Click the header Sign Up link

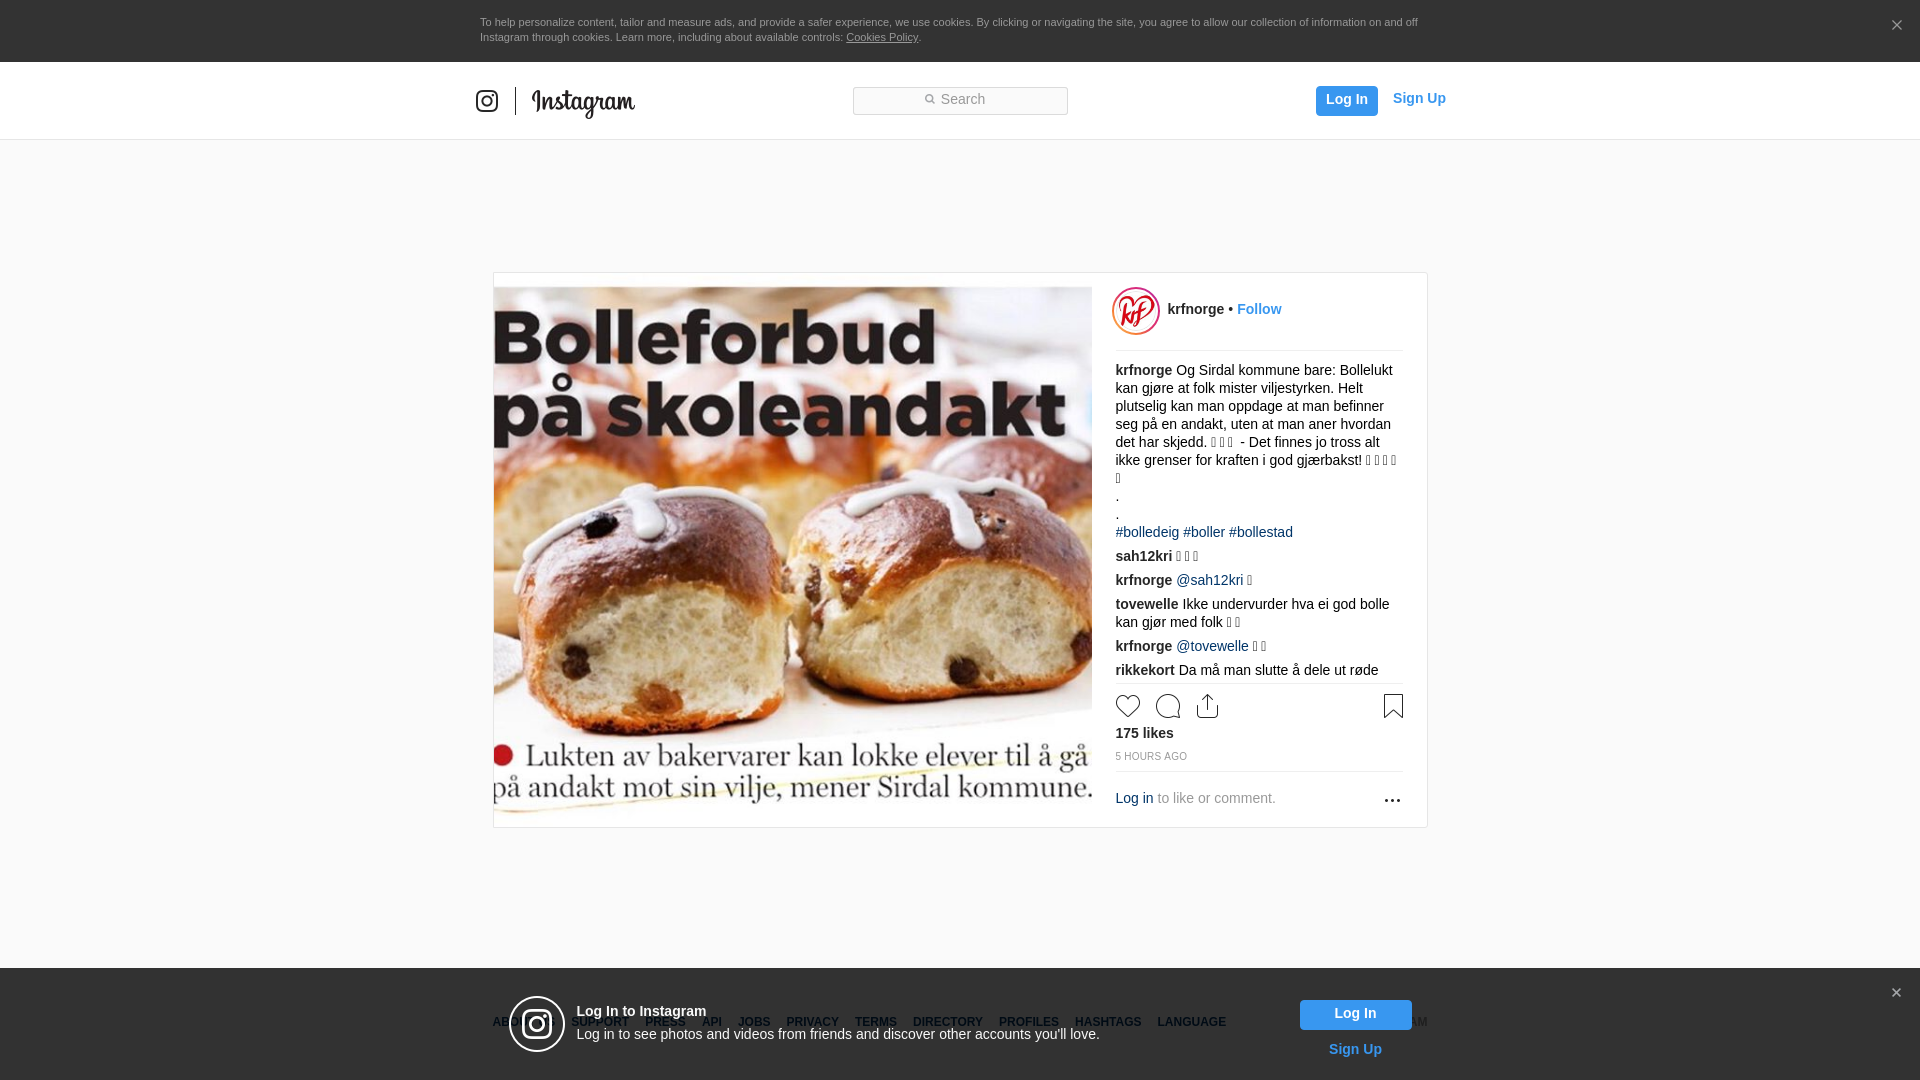[x=1419, y=98]
